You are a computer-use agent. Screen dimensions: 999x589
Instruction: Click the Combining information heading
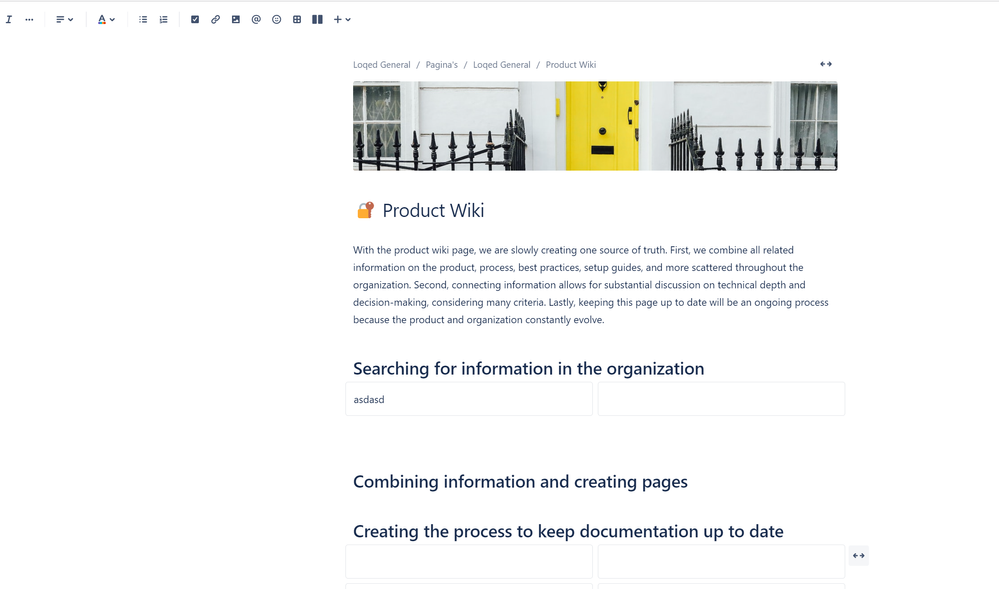[520, 481]
